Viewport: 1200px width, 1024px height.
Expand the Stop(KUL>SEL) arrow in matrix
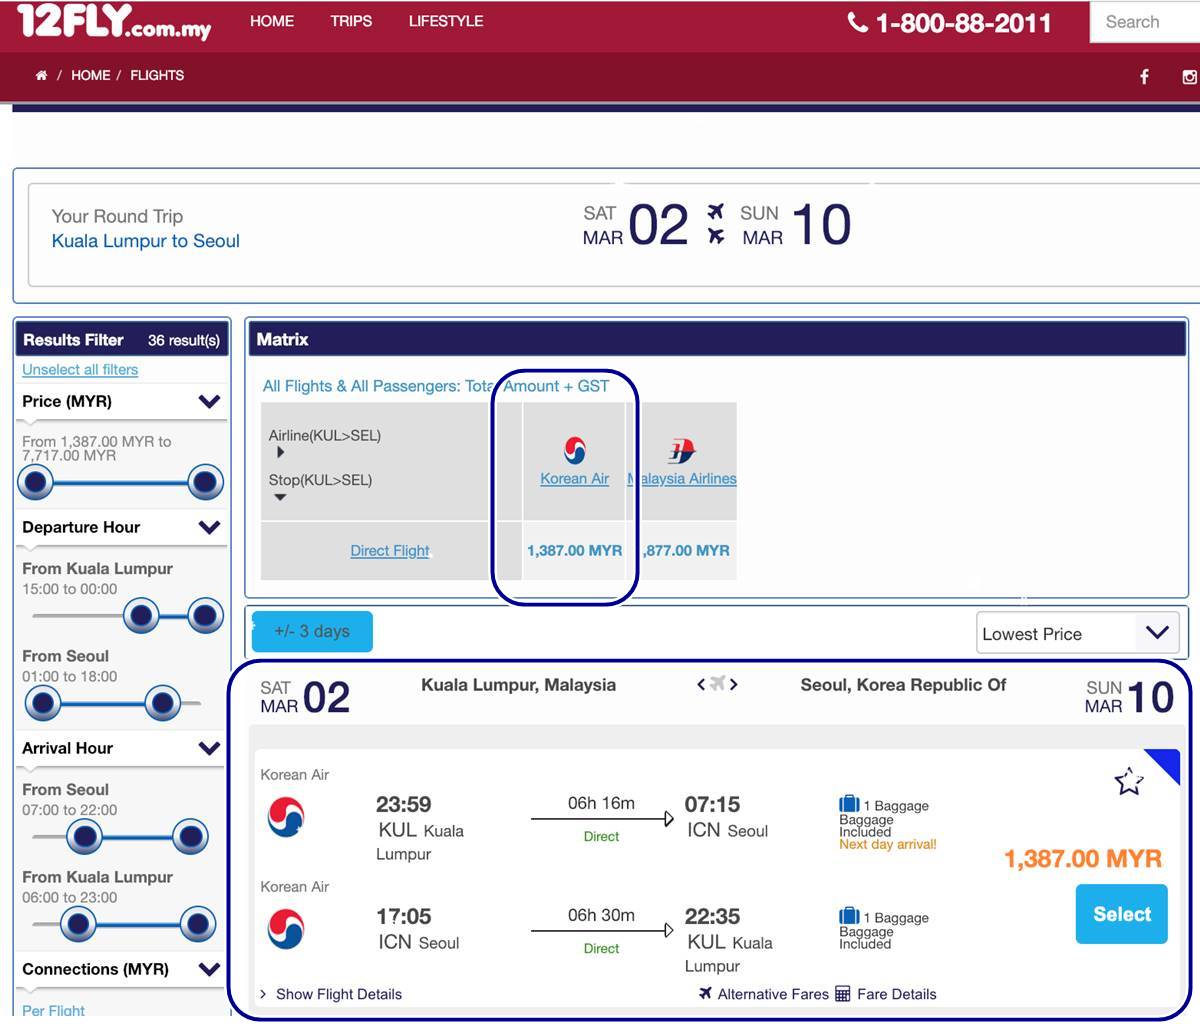pos(280,497)
